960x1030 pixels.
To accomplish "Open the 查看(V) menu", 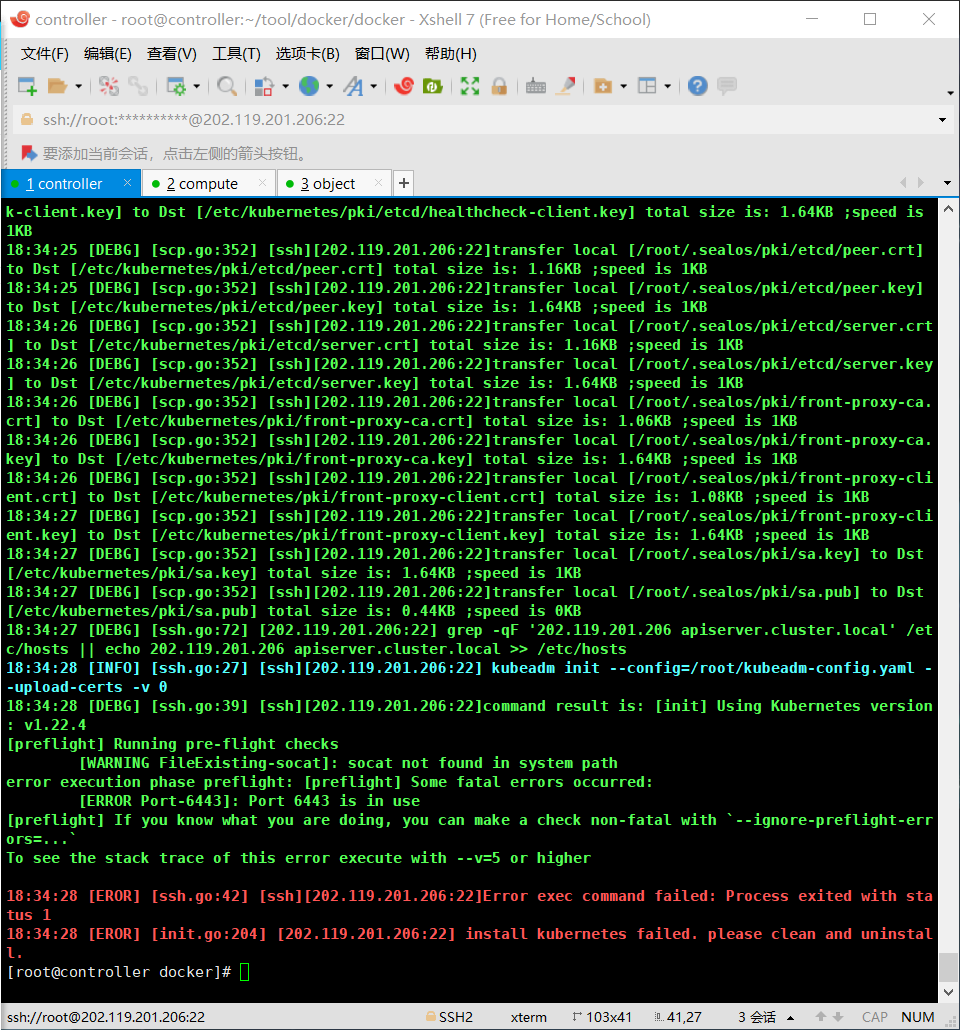I will pyautogui.click(x=171, y=54).
